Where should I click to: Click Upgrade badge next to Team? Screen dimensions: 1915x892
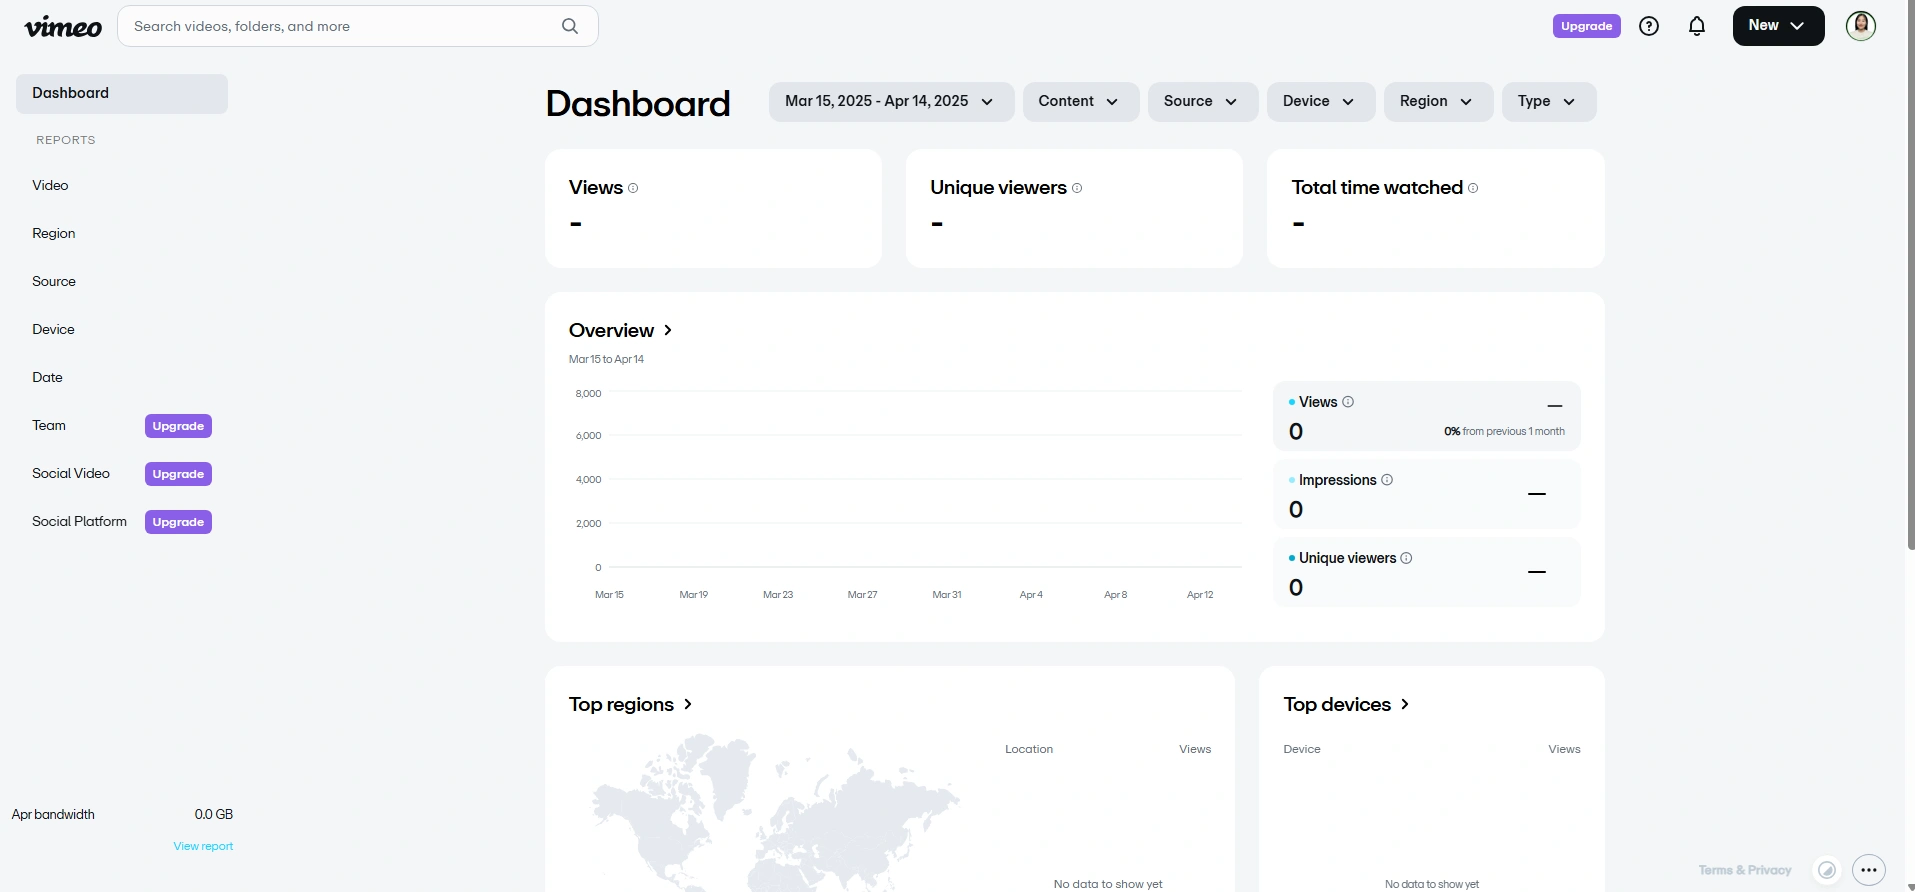178,426
